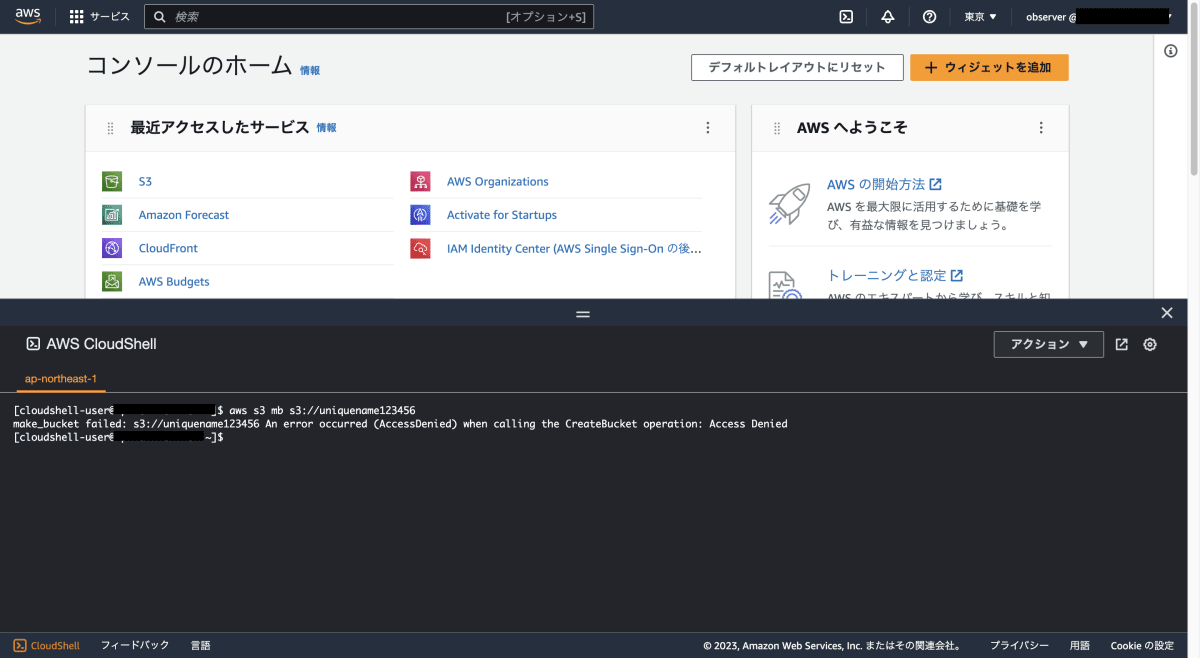Open the S3 service link
Viewport: 1200px width, 658px height.
[145, 182]
